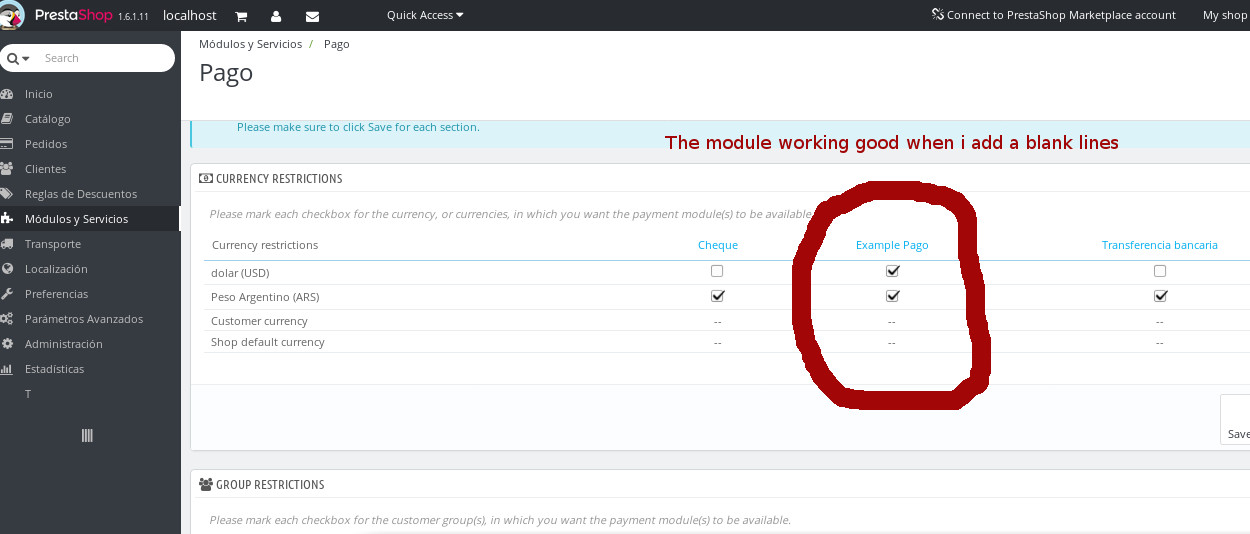Toggle Example Pago checkbox for dolar (USD)
1250x534 pixels.
(893, 271)
